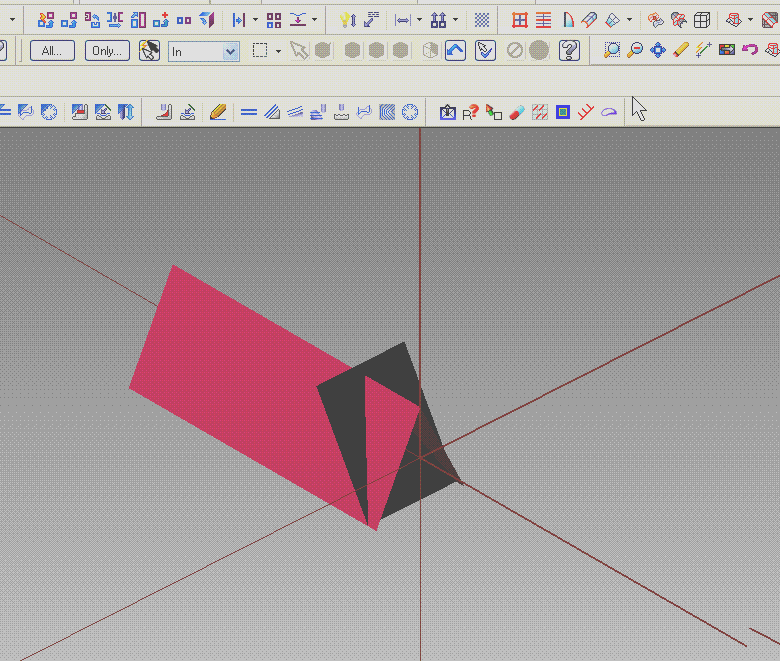Click the "R?" query icon
The width and height of the screenshot is (780, 661).
[x=470, y=112]
